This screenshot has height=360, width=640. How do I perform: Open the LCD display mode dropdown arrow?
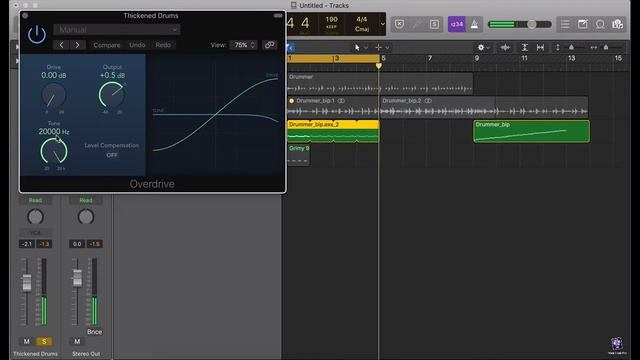pyautogui.click(x=382, y=24)
